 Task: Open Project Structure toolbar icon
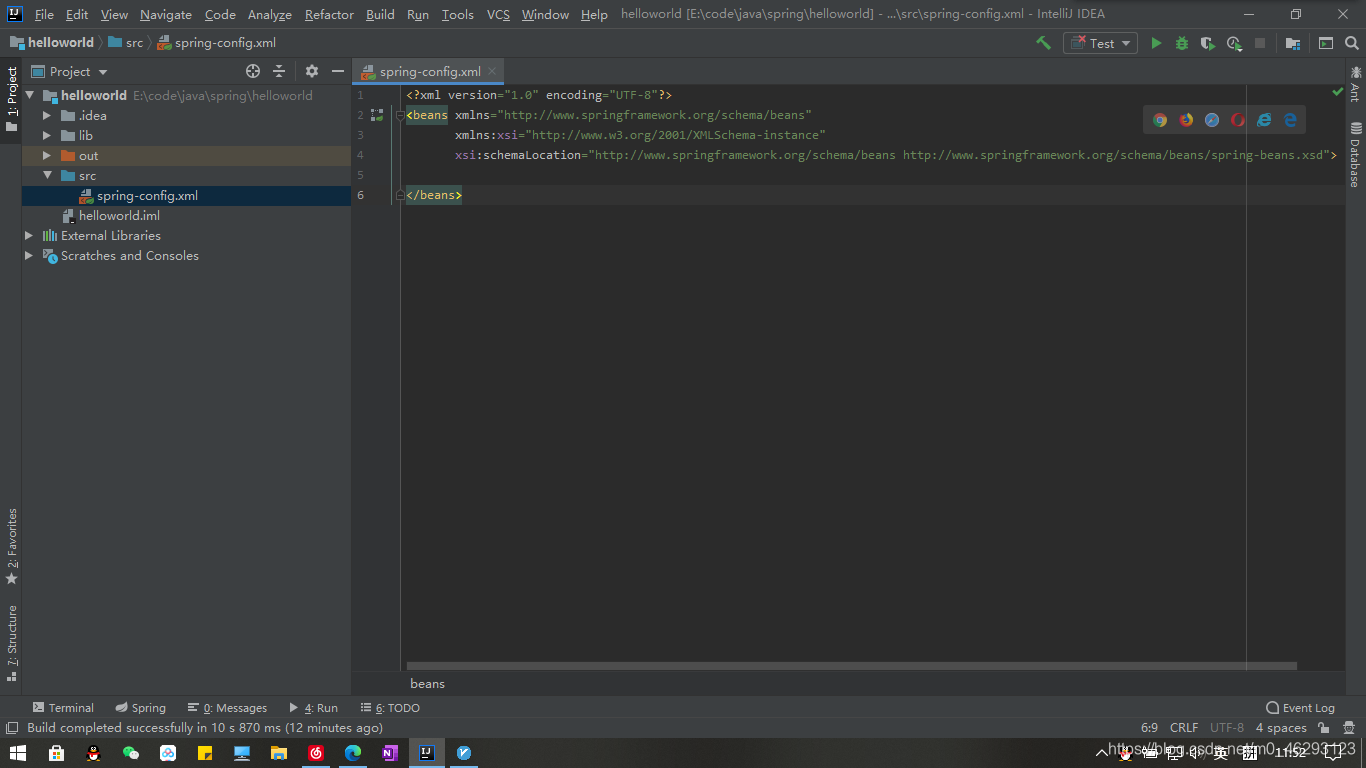pyautogui.click(x=1293, y=43)
